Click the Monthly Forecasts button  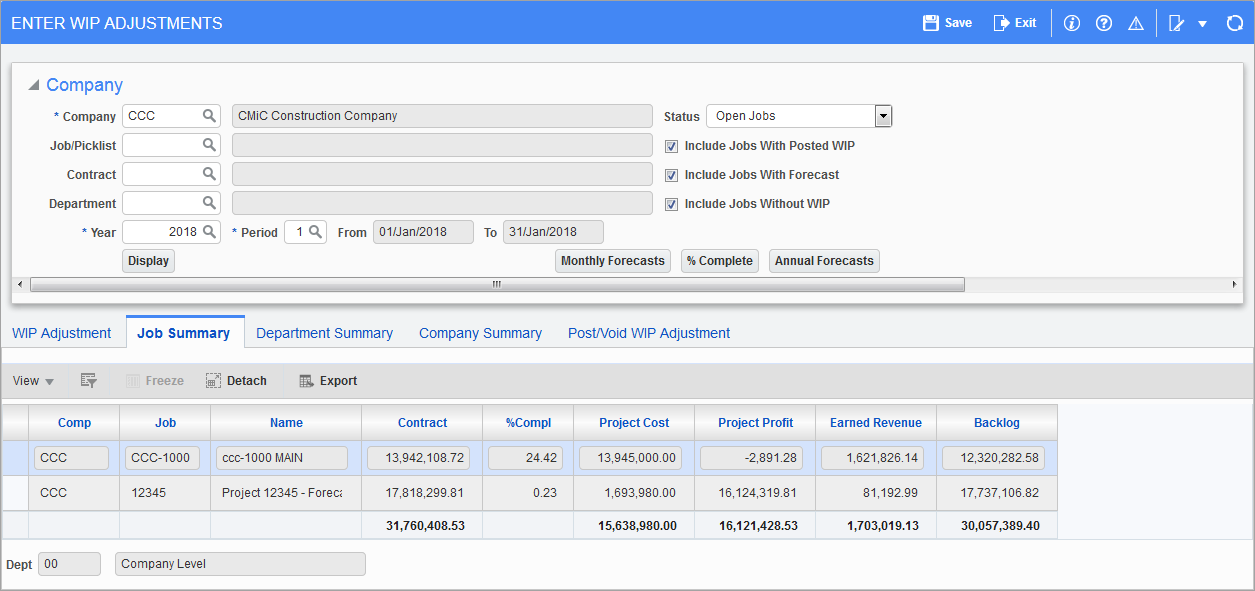[612, 260]
